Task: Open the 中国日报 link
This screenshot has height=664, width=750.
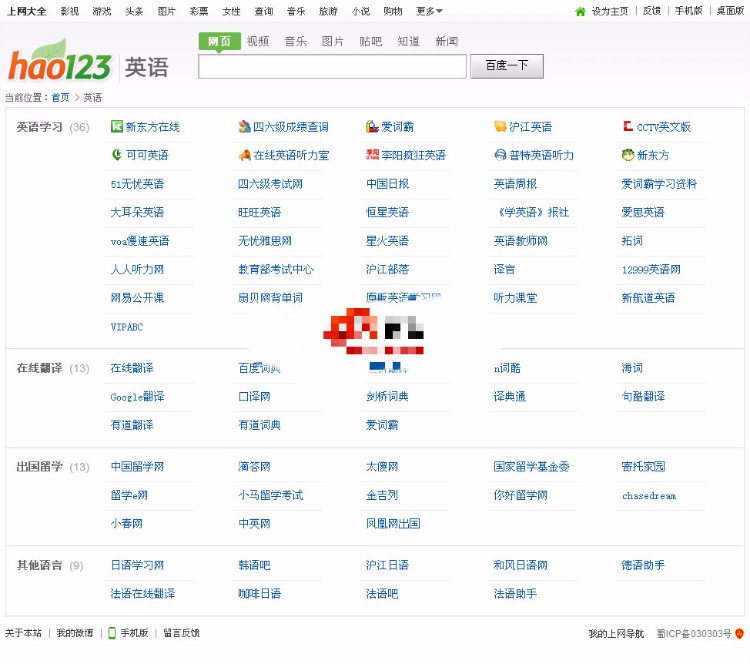Action: click(387, 184)
